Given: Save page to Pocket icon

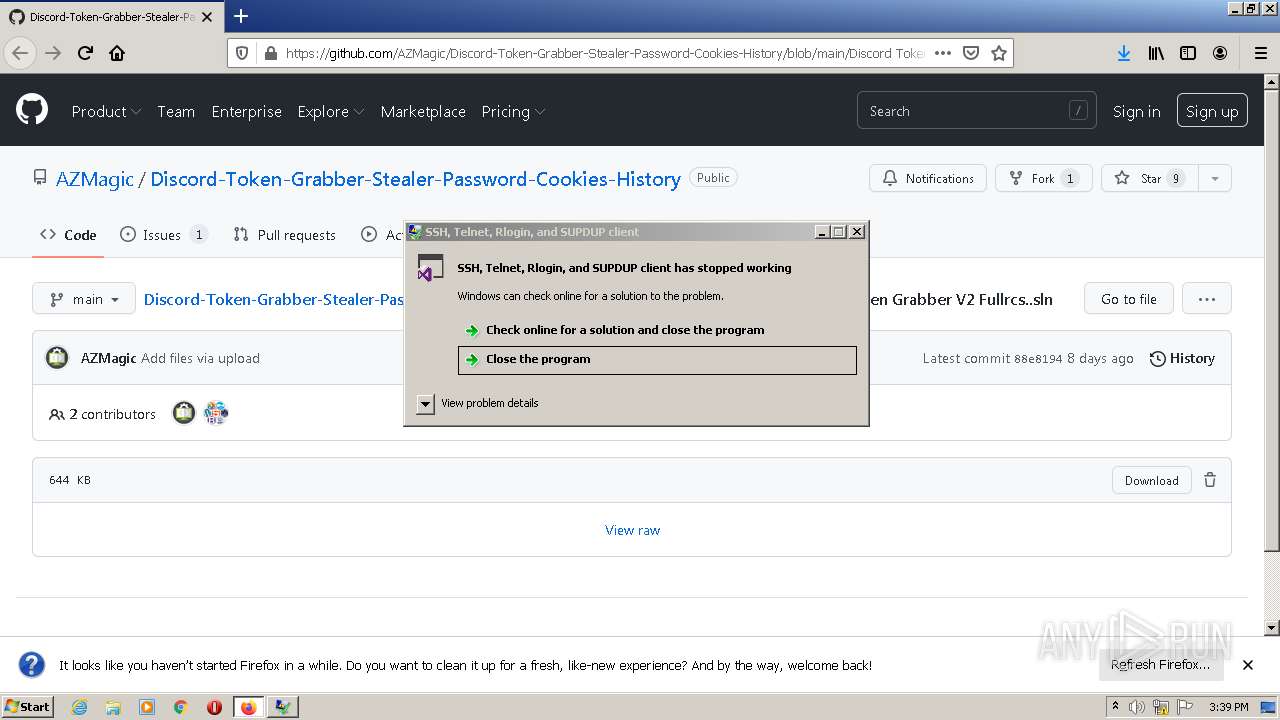Looking at the screenshot, I should (970, 53).
